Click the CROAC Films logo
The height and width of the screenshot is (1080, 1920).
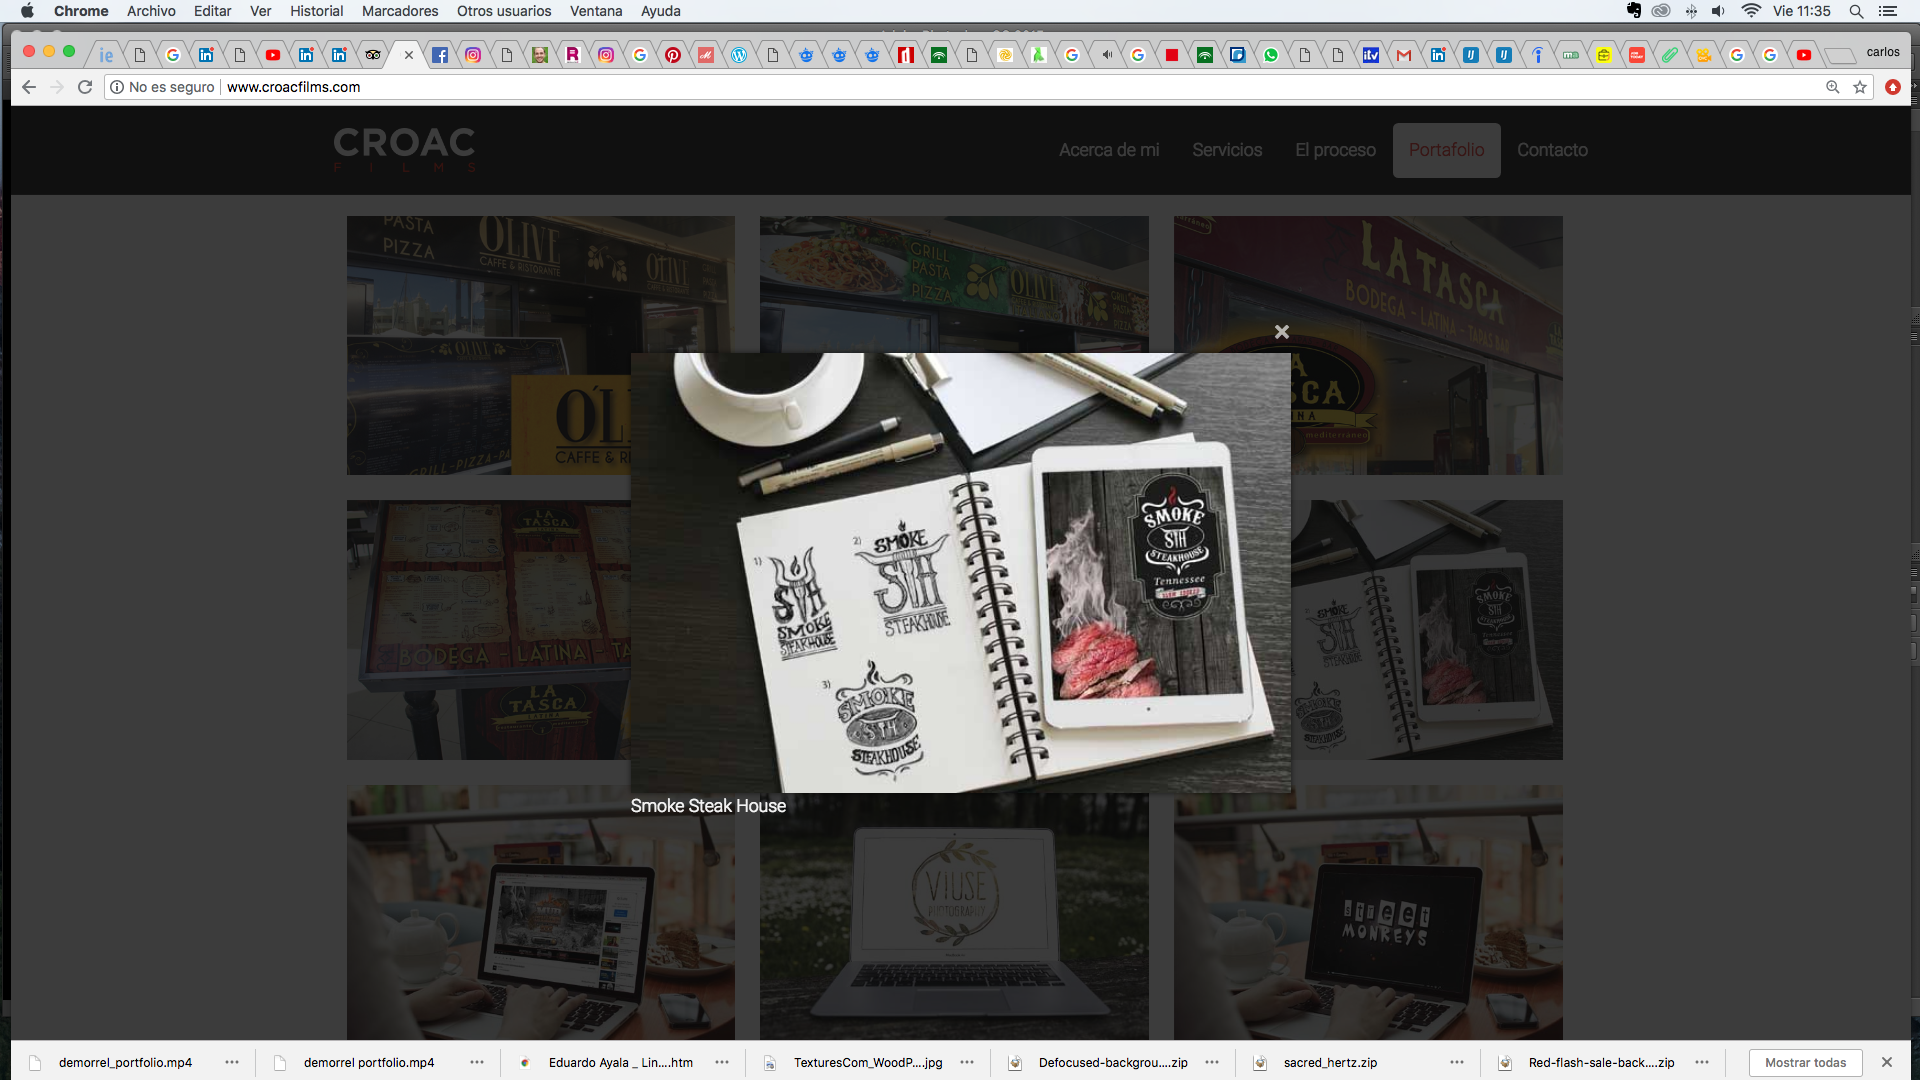(x=404, y=149)
